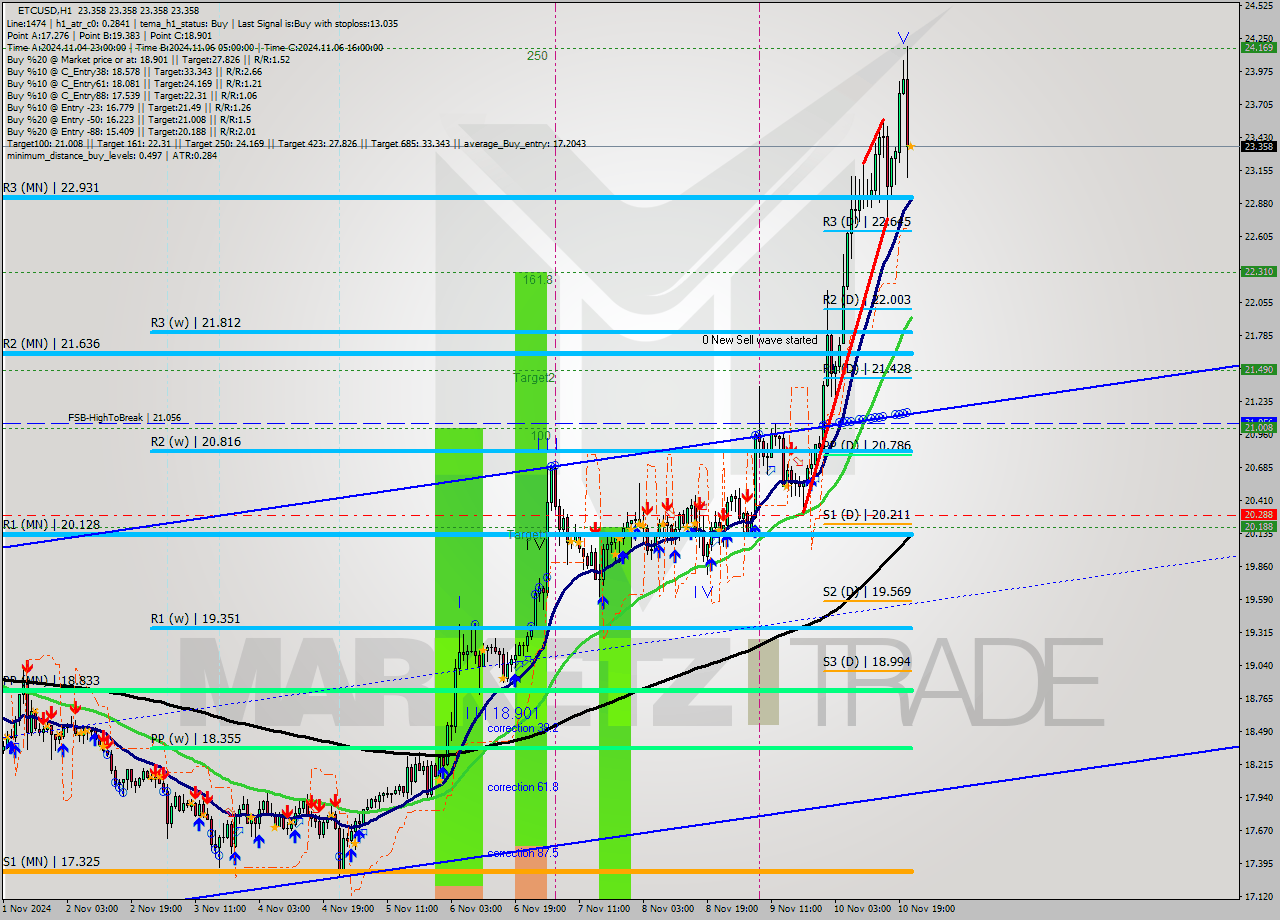Click the red 20.288 price axis tag
The width and height of the screenshot is (1280, 920).
pos(1258,515)
